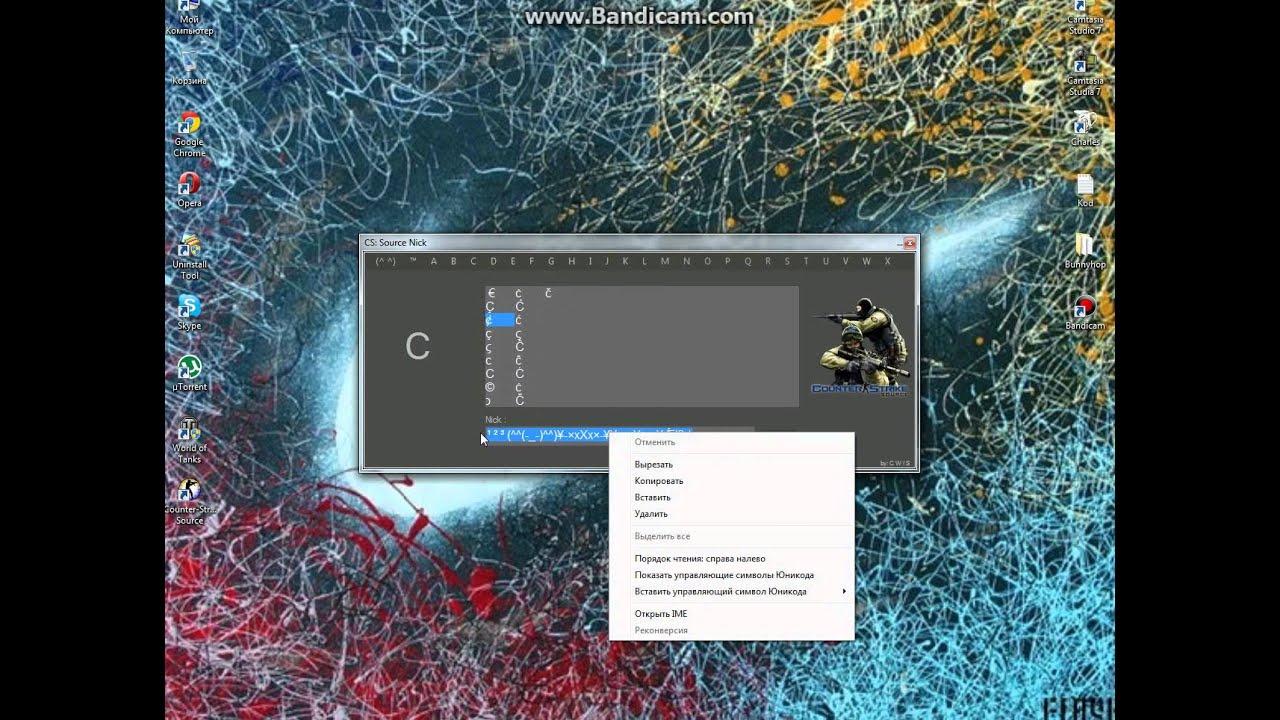
Task: Switch to the (^^) symbol category
Action: [x=386, y=262]
